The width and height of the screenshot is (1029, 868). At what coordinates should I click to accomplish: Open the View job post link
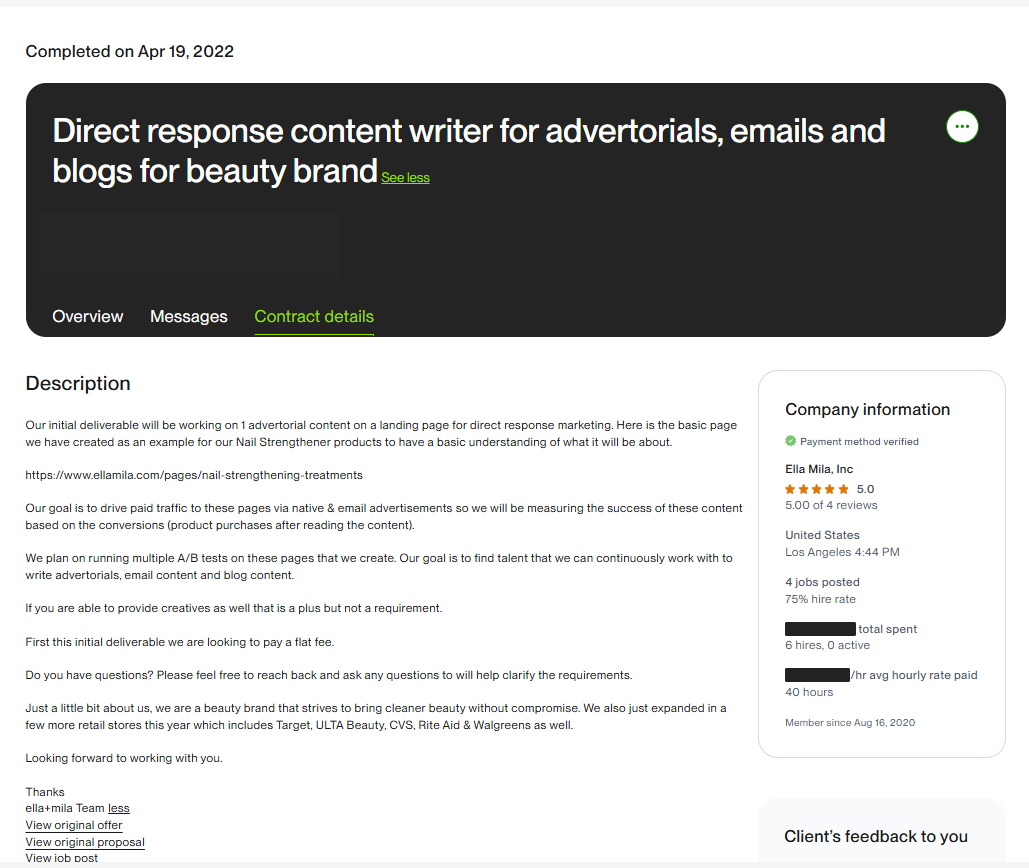pos(62,858)
